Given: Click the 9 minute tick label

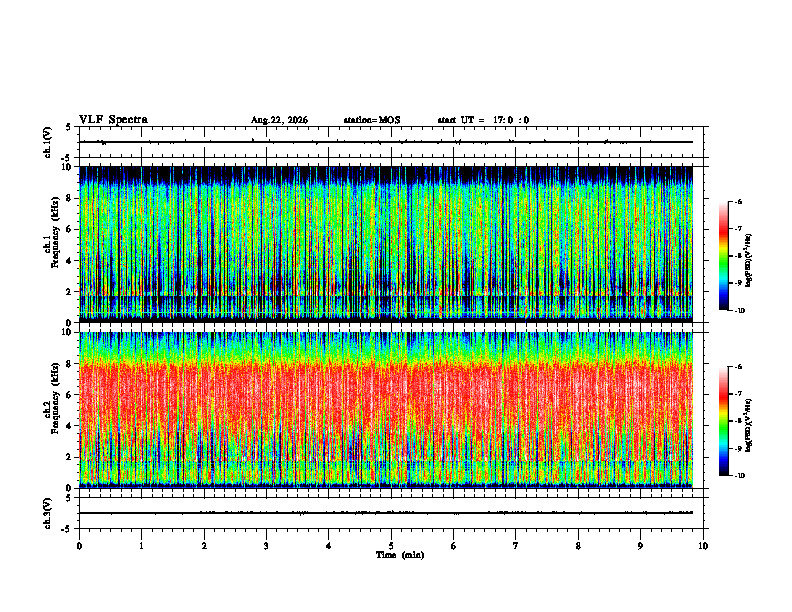Looking at the screenshot, I should [640, 546].
